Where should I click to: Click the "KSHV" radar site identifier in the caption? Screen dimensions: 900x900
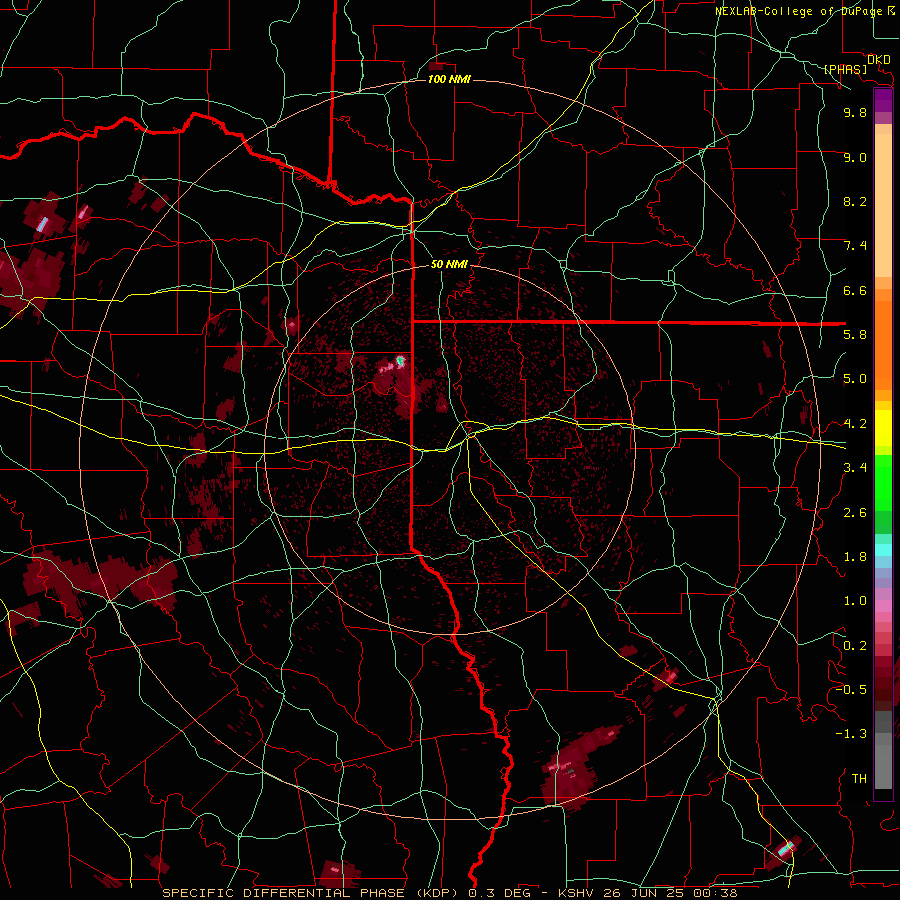click(x=578, y=893)
